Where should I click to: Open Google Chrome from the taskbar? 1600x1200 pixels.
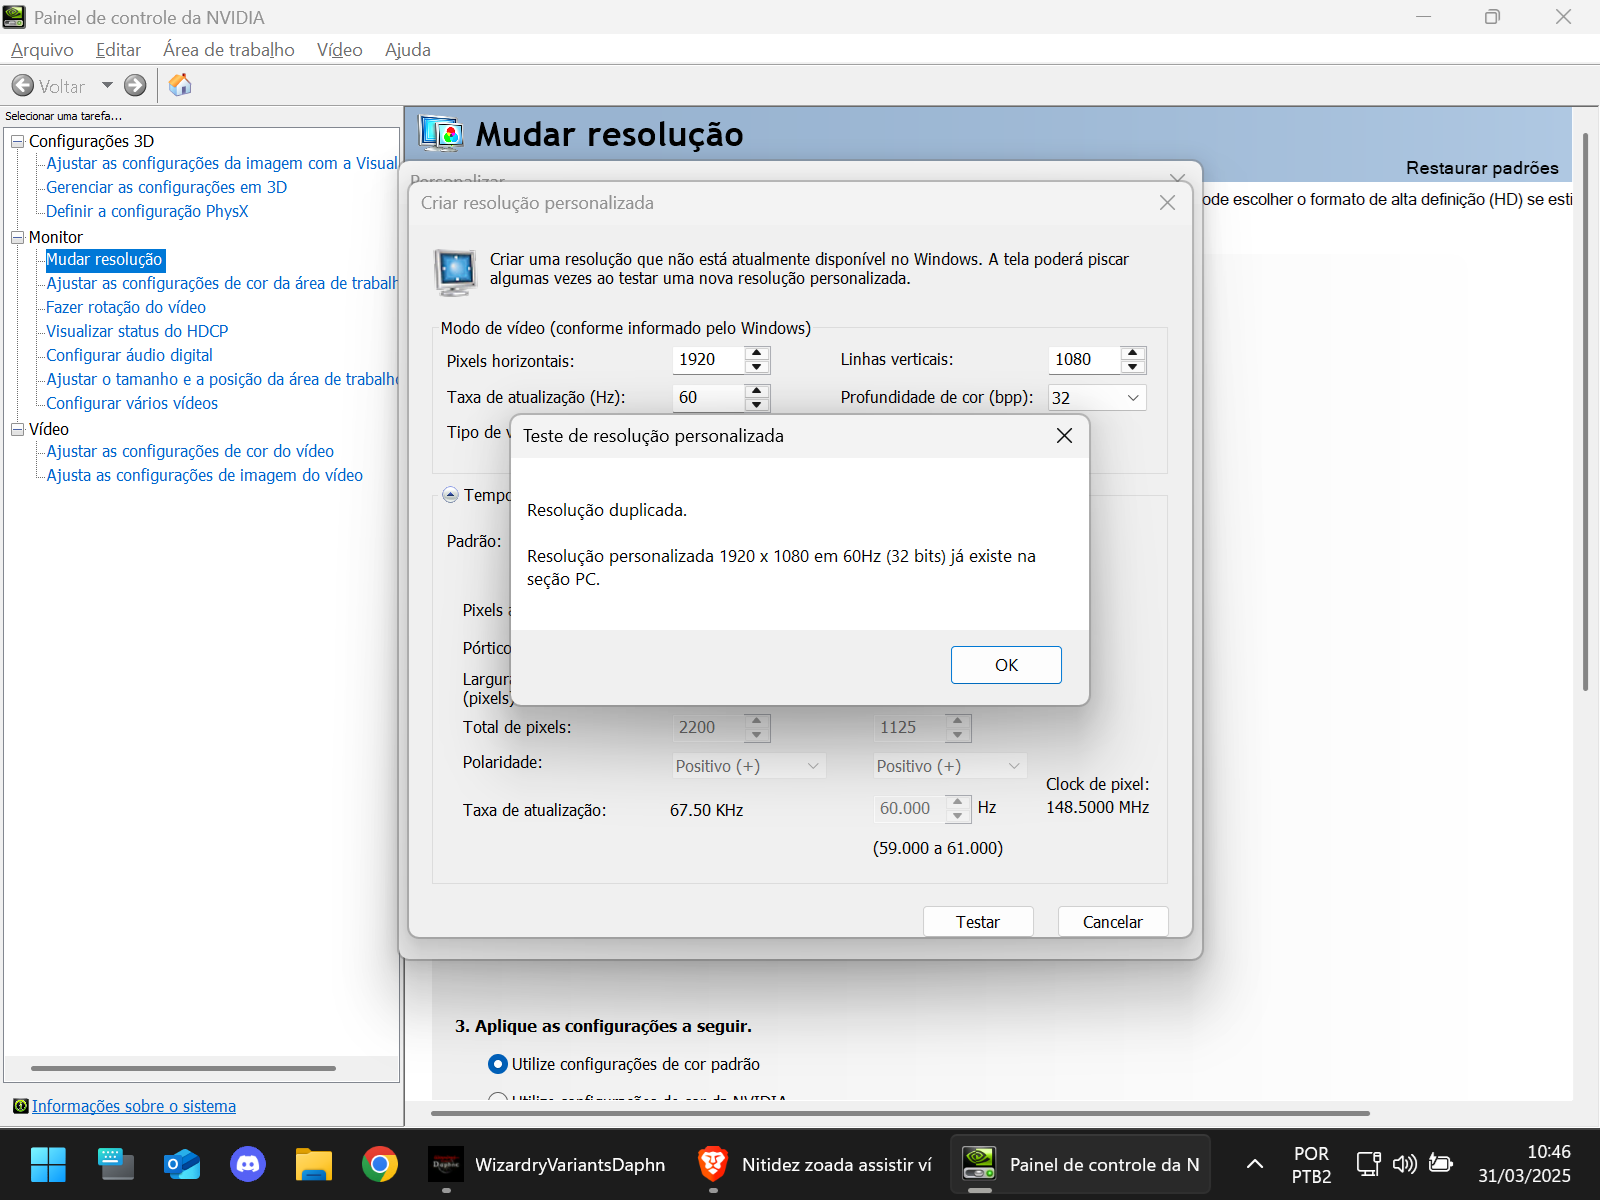(380, 1164)
